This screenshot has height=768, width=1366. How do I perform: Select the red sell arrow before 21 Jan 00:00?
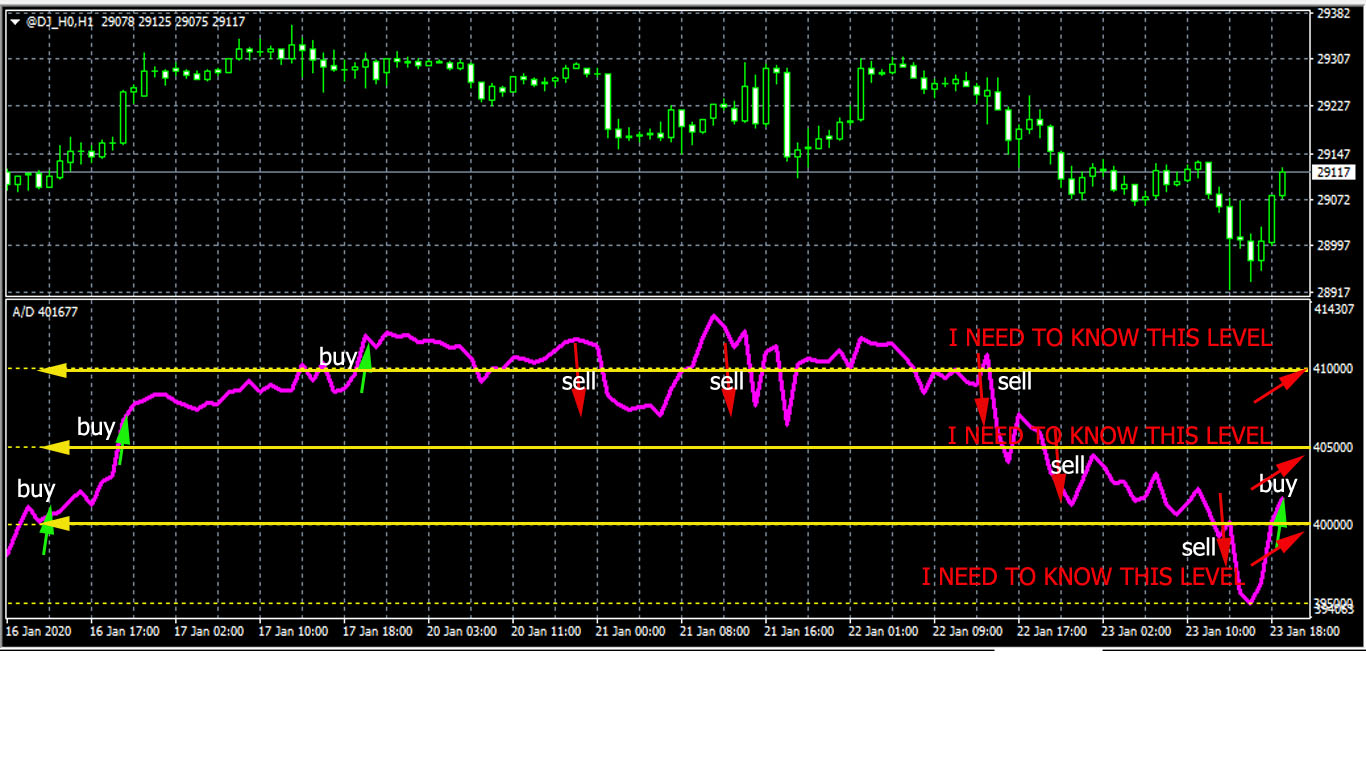tap(578, 378)
